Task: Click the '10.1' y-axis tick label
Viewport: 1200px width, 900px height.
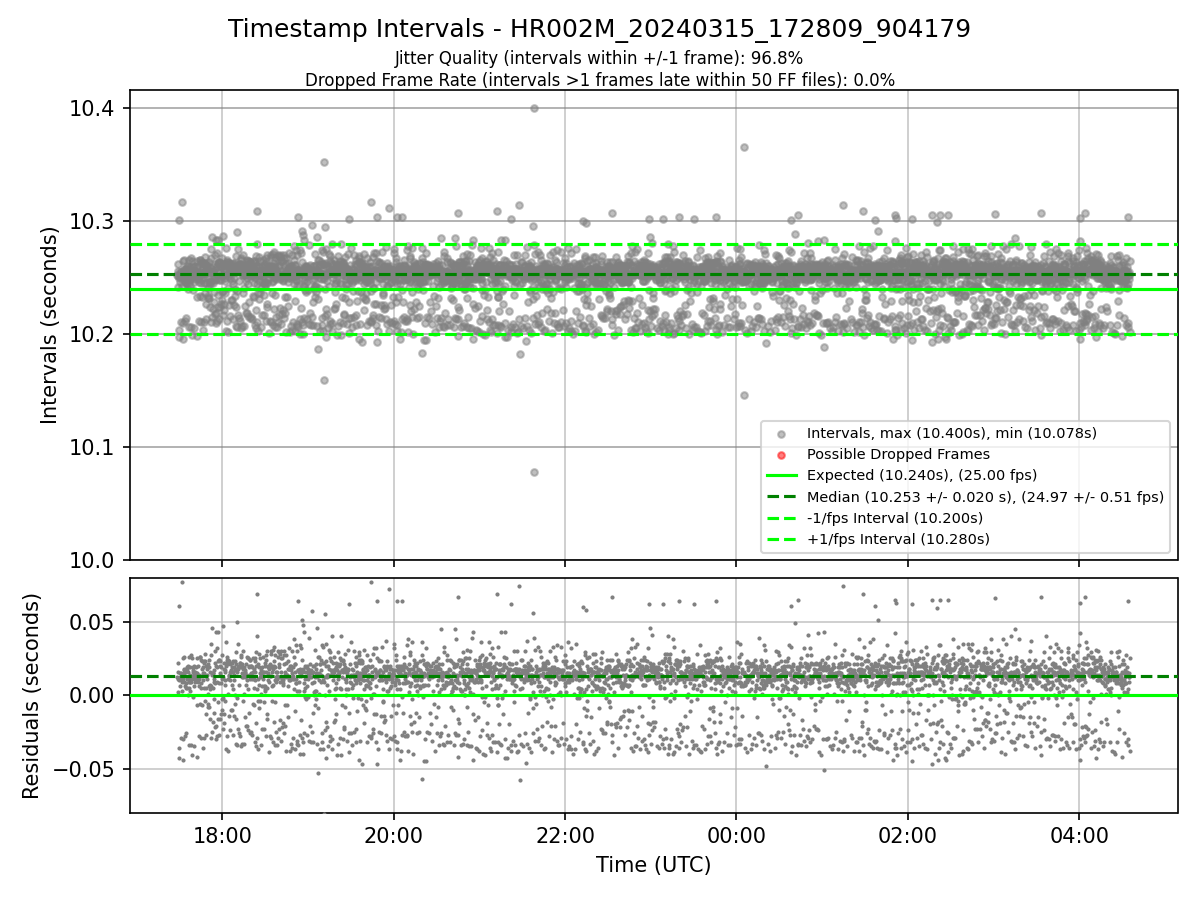Action: click(92, 447)
